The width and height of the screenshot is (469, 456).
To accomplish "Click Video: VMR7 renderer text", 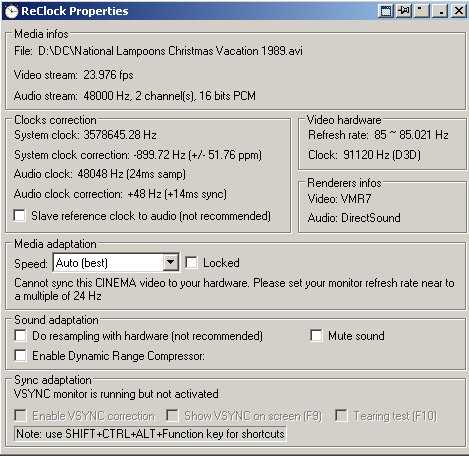I will (x=340, y=199).
